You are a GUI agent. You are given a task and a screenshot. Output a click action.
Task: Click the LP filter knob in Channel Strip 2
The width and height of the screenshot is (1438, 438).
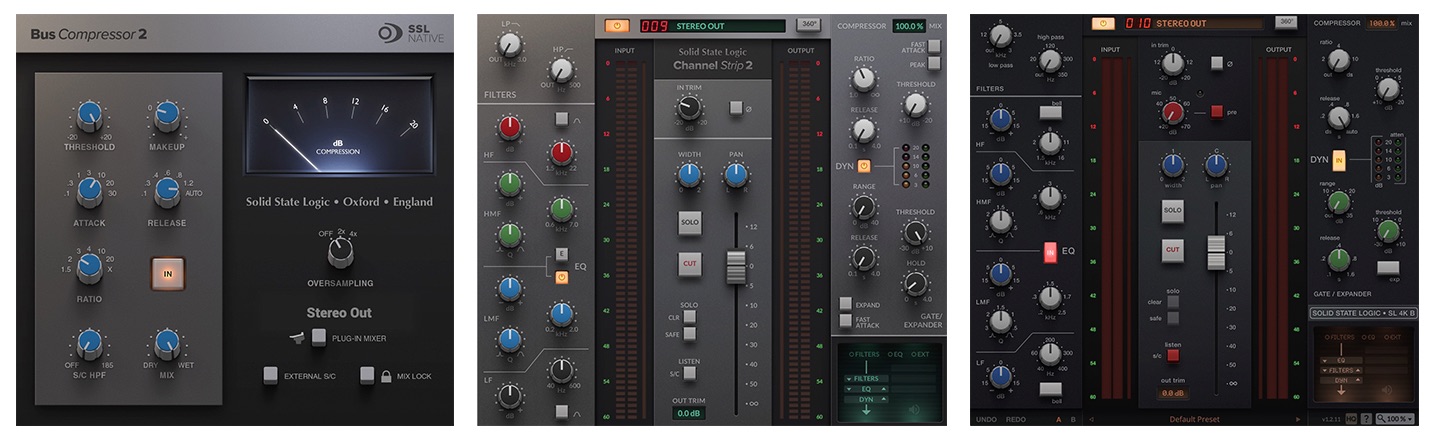(x=510, y=43)
